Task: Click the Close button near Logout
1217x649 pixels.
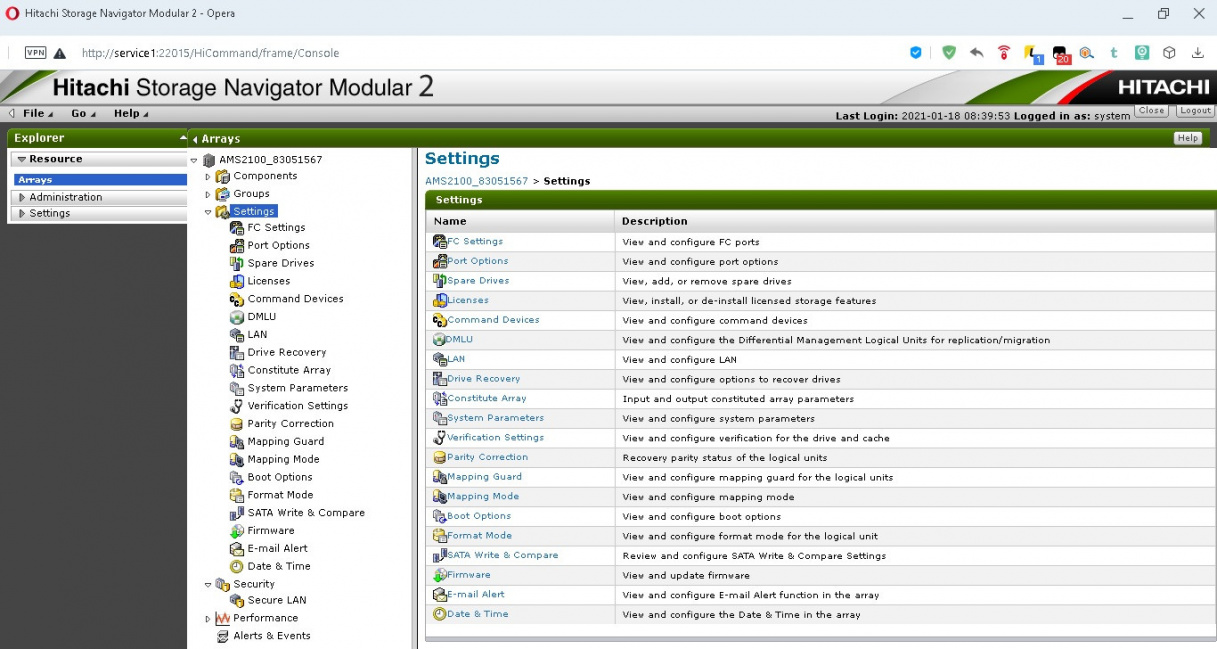Action: 1151,111
